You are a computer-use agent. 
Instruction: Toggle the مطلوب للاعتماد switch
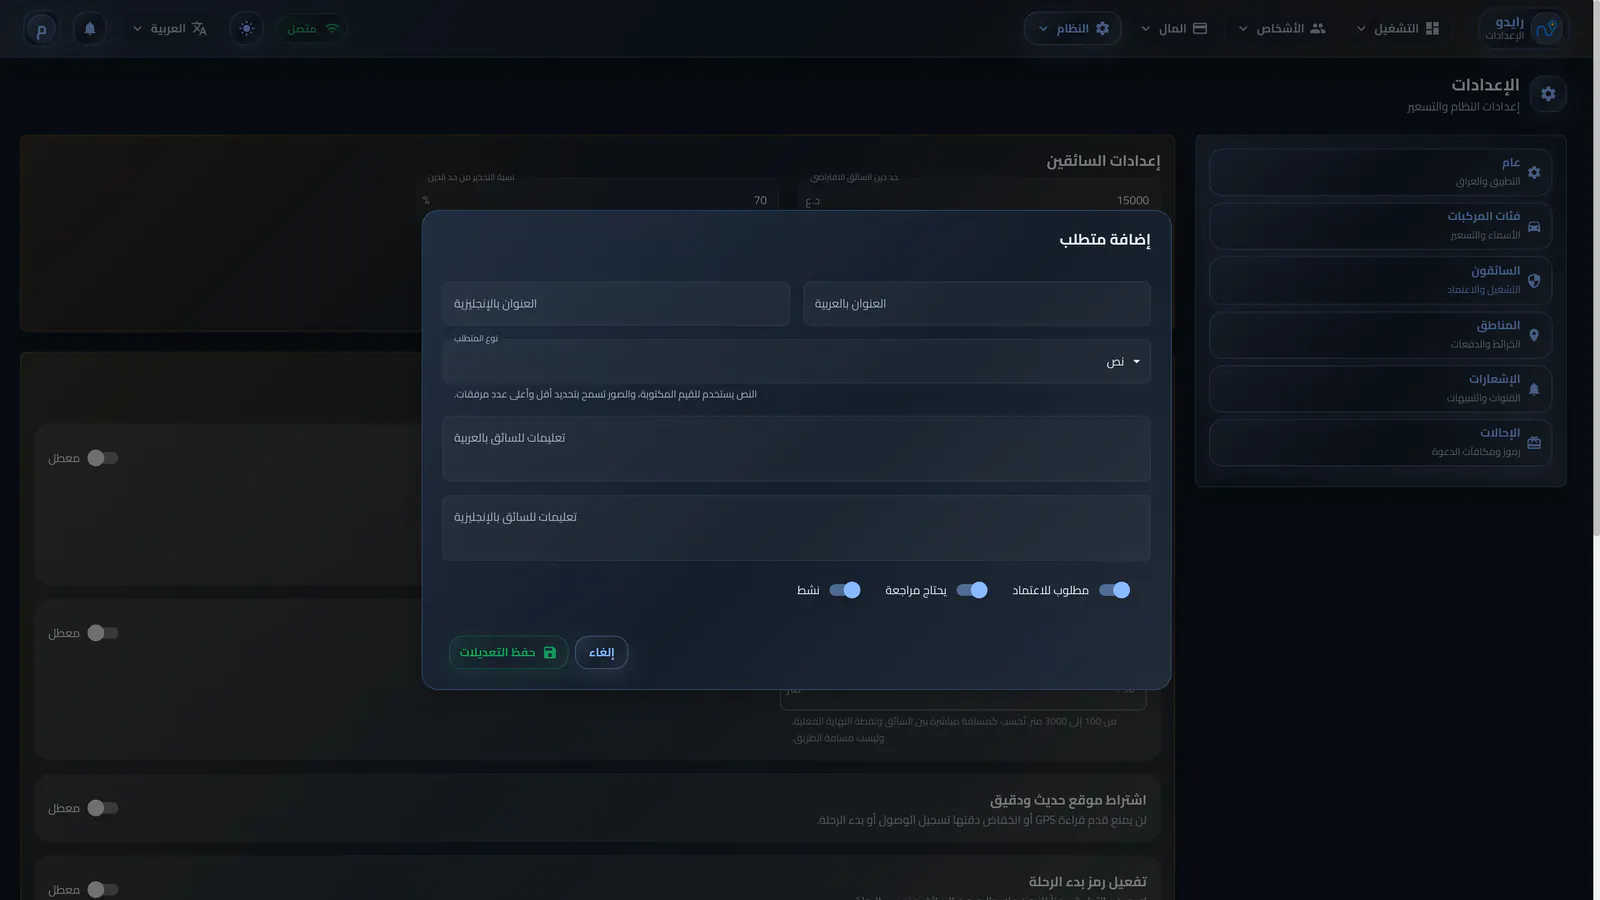(x=1114, y=590)
